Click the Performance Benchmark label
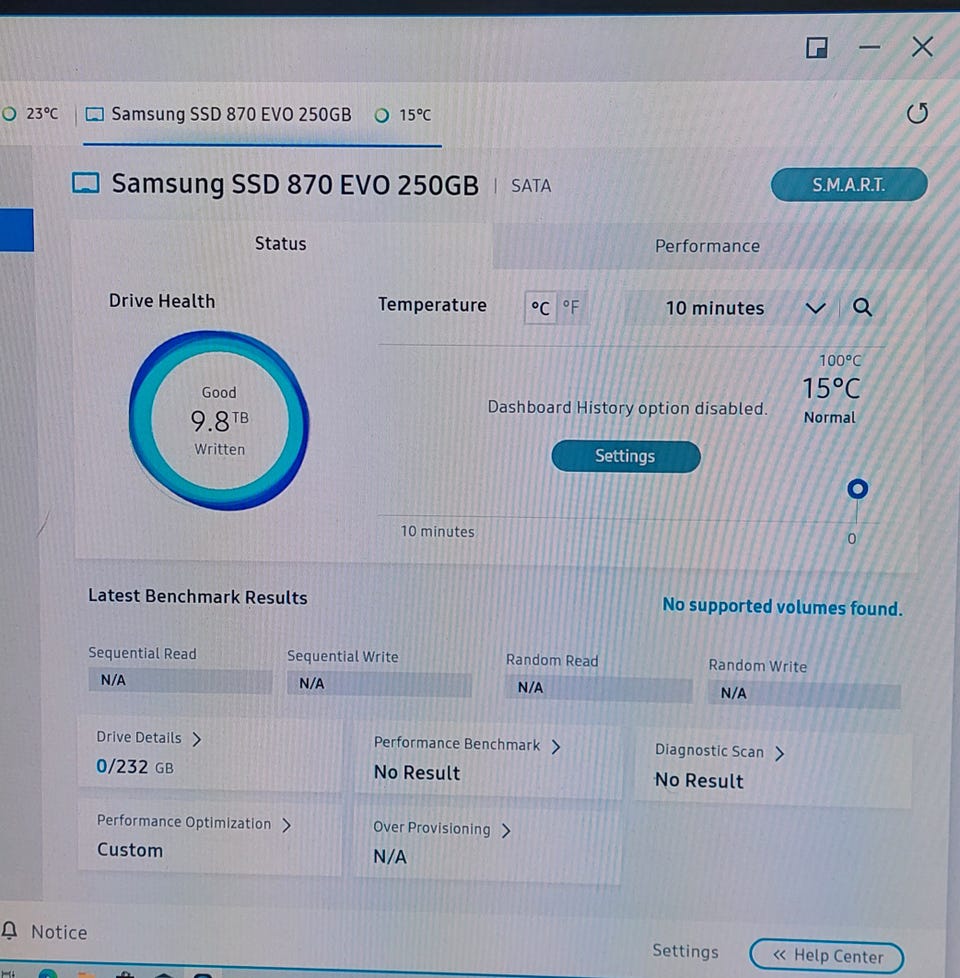Screen dimensions: 960x978 click(x=457, y=744)
